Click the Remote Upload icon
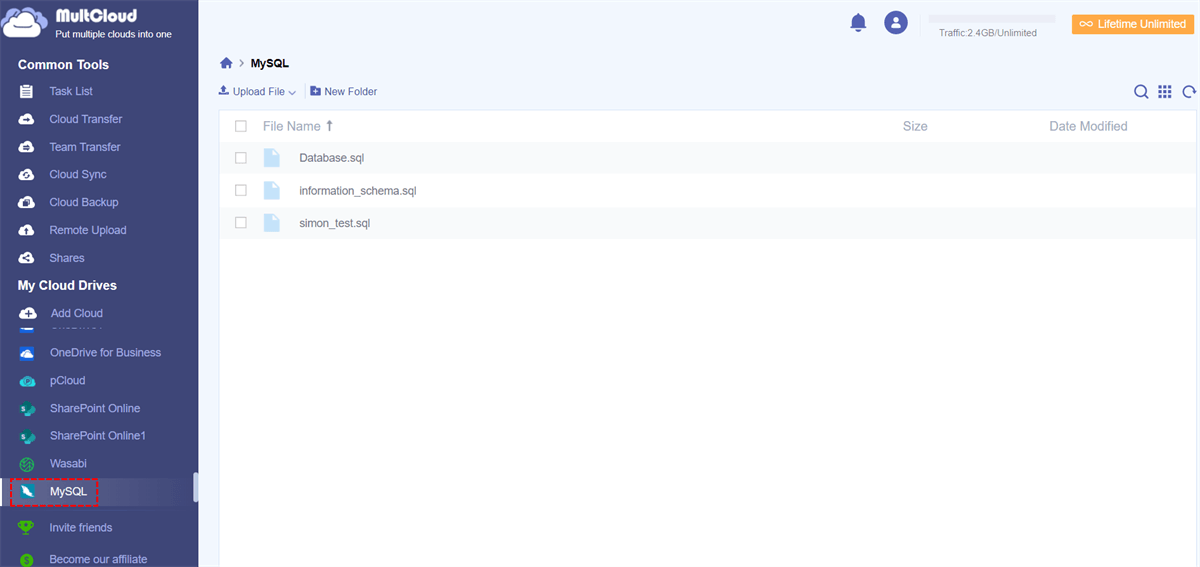Image resolution: width=1200 pixels, height=567 pixels. point(27,230)
